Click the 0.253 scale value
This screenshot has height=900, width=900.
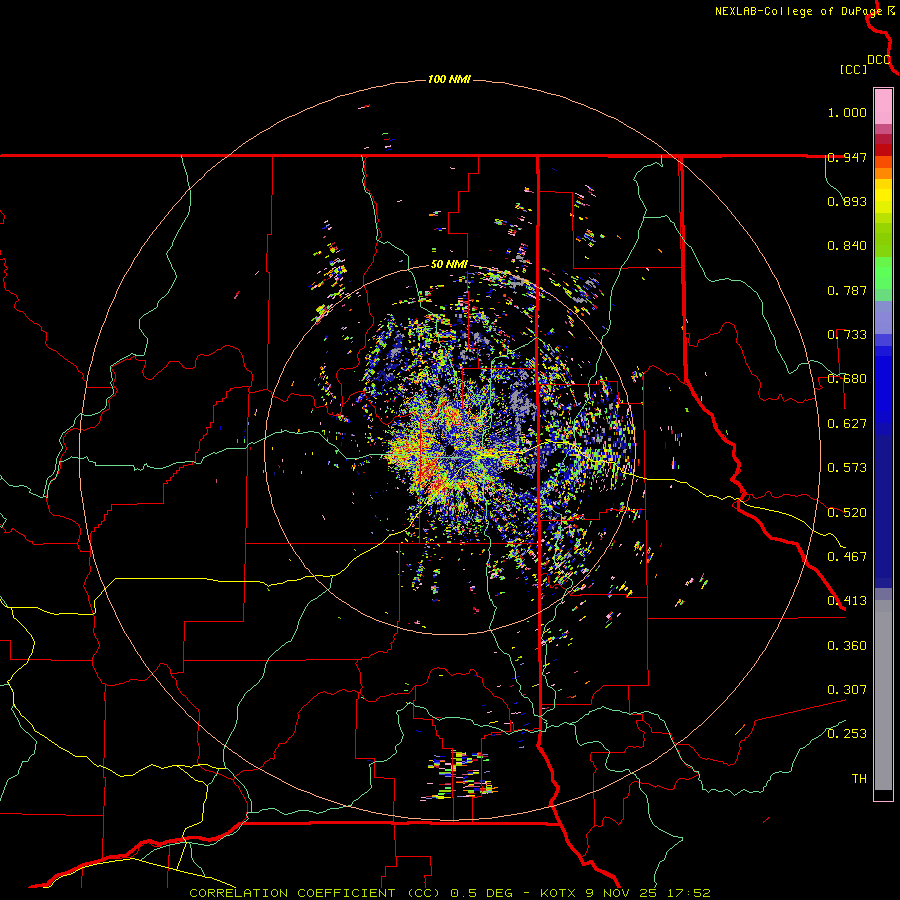coord(847,734)
